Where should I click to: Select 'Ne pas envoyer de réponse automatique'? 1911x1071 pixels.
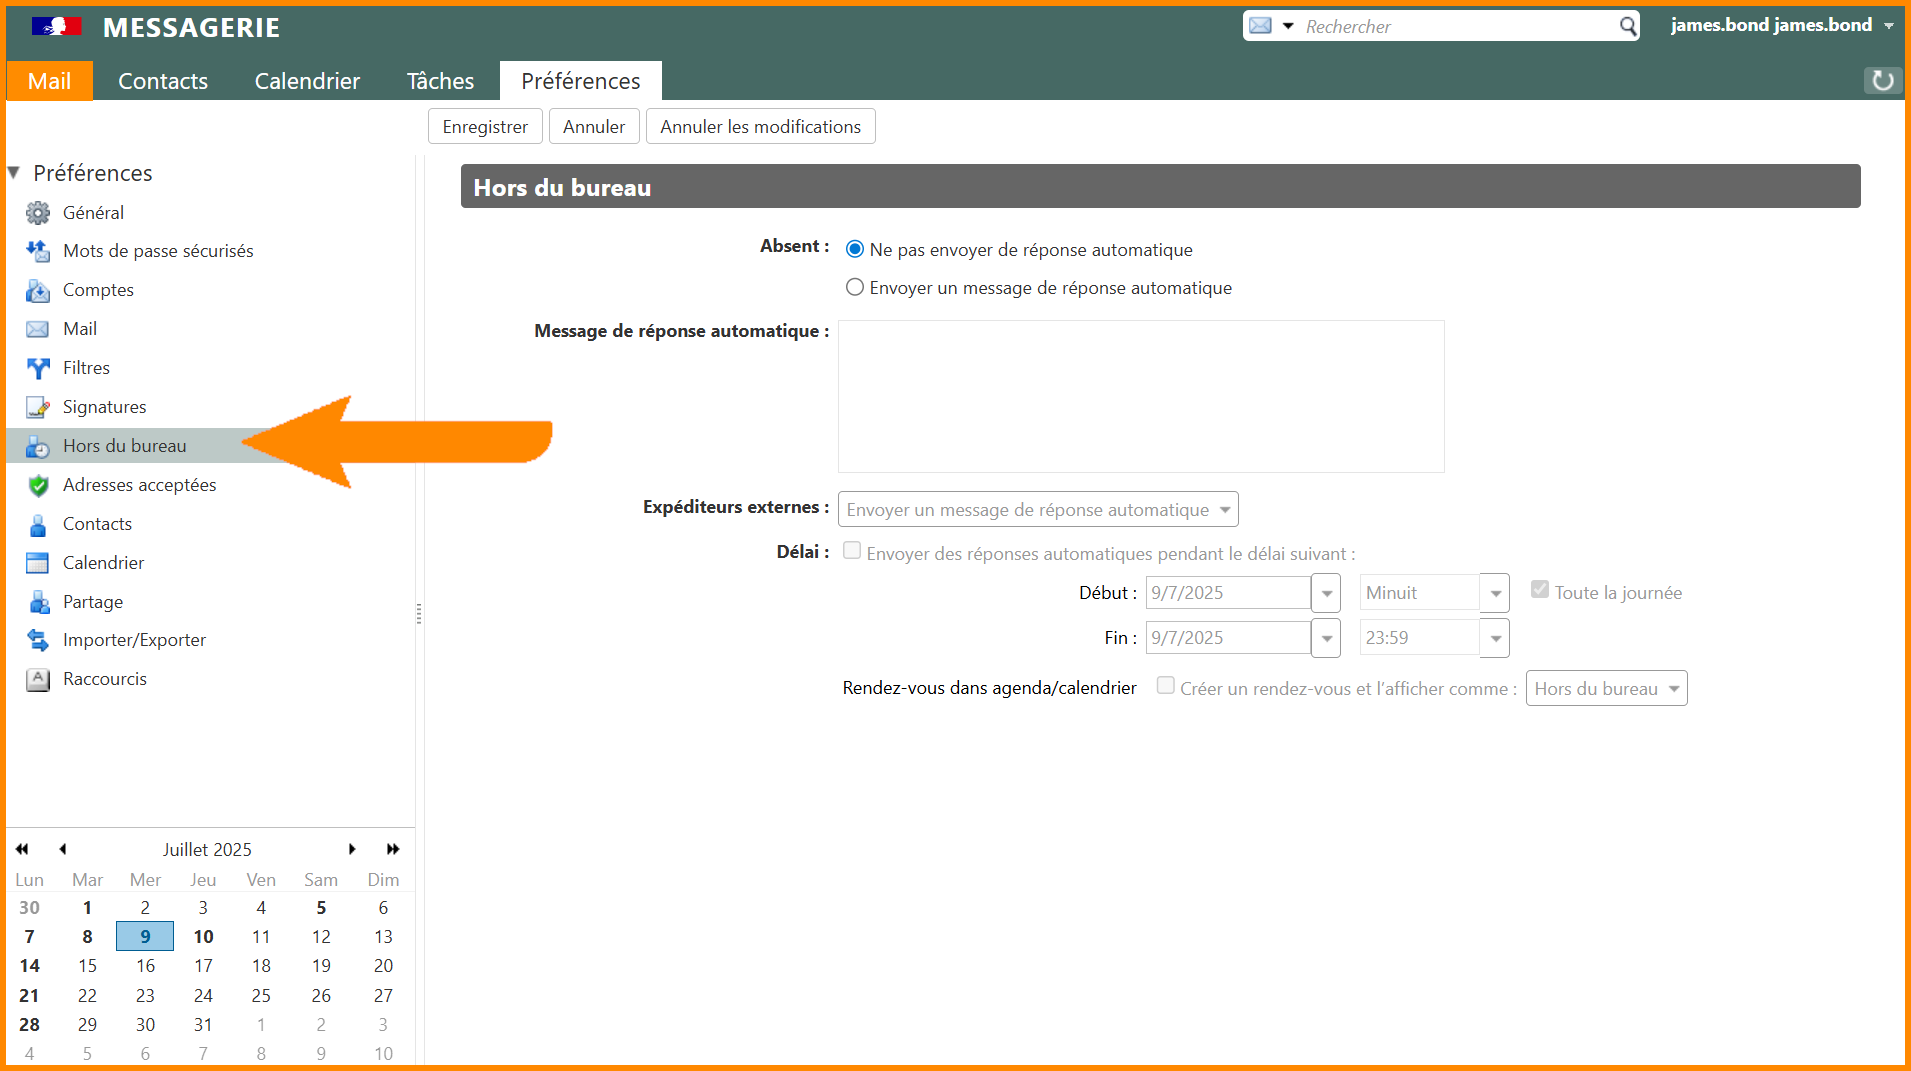(855, 249)
